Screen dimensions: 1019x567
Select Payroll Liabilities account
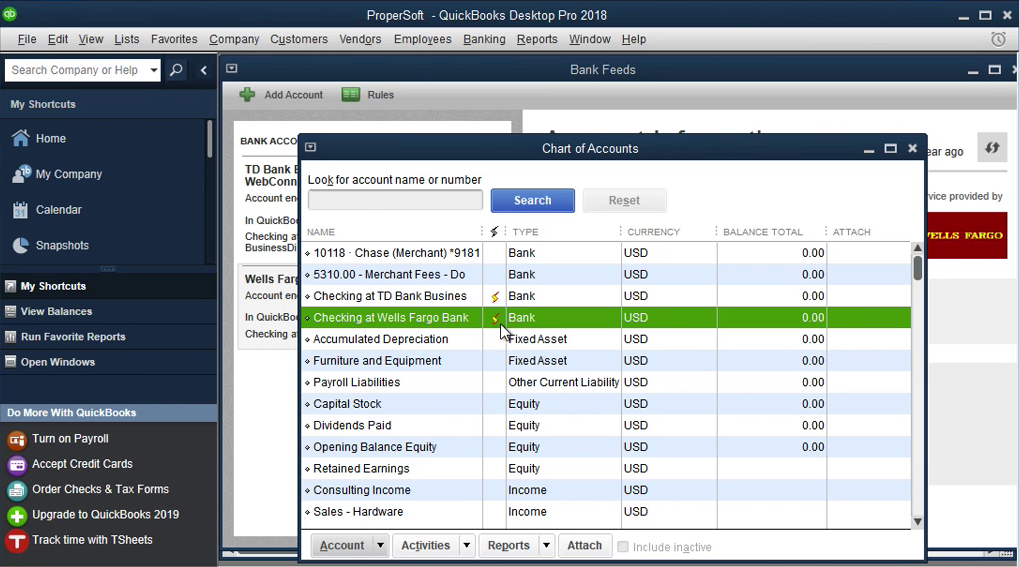coord(606,382)
